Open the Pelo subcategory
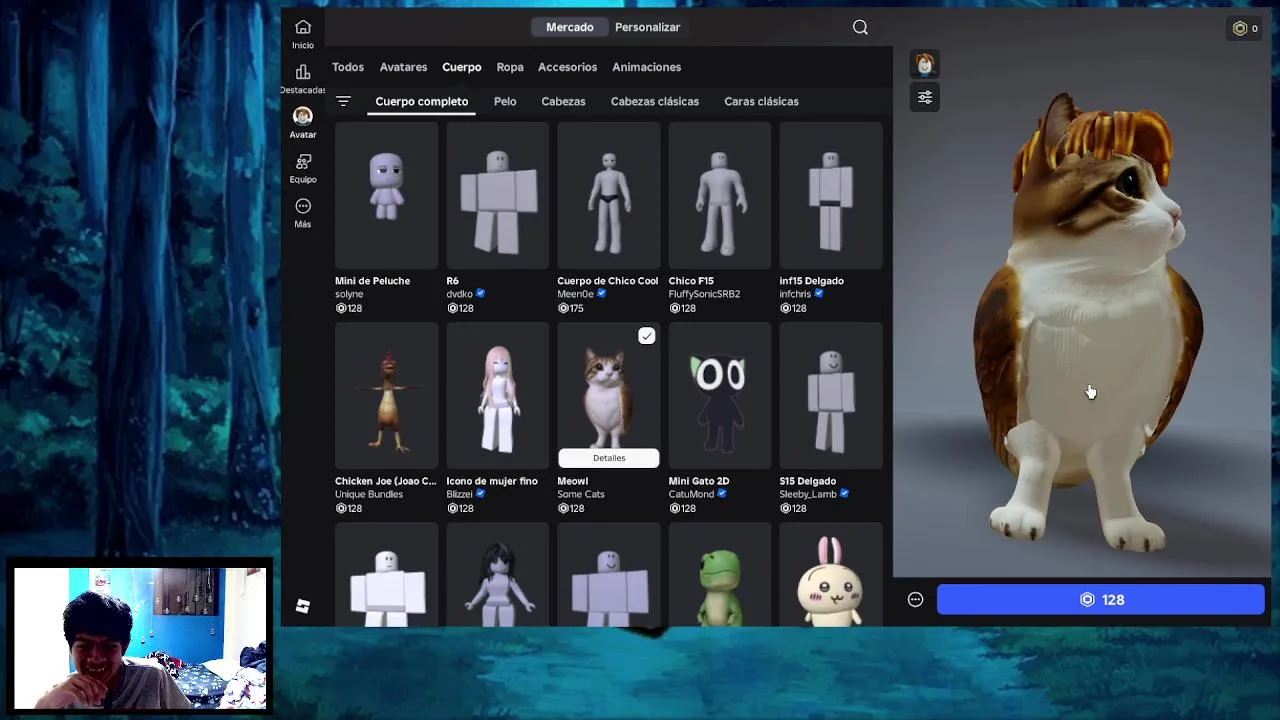1280x720 pixels. [x=505, y=101]
